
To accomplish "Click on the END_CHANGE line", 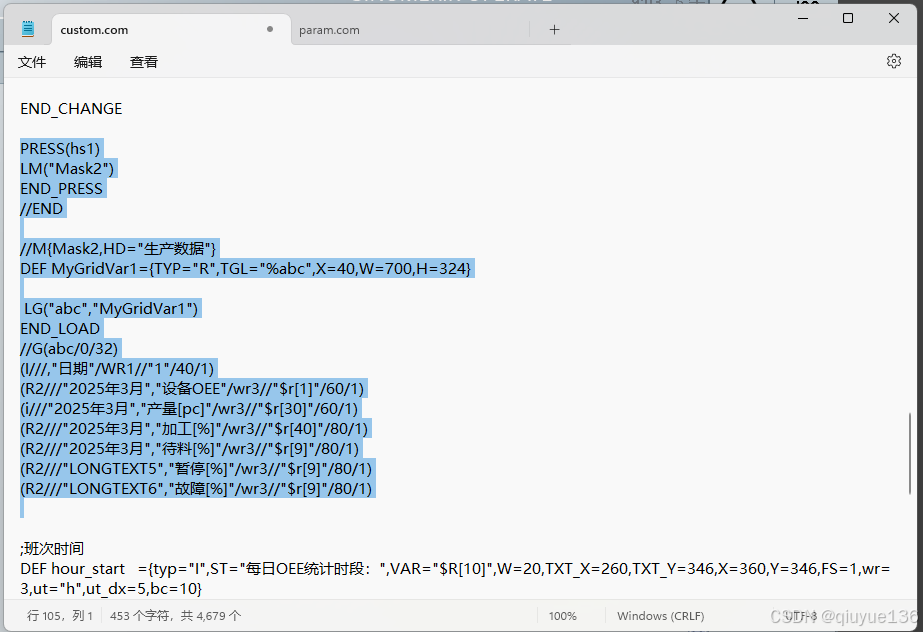I will click(71, 109).
